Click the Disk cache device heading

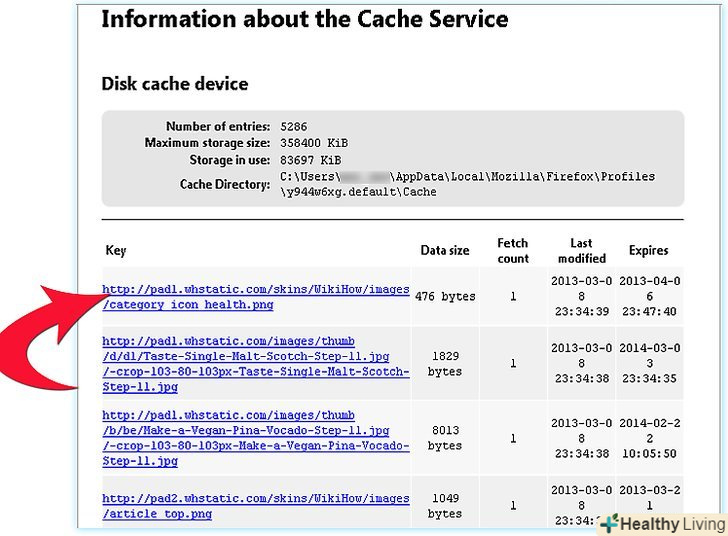(175, 84)
